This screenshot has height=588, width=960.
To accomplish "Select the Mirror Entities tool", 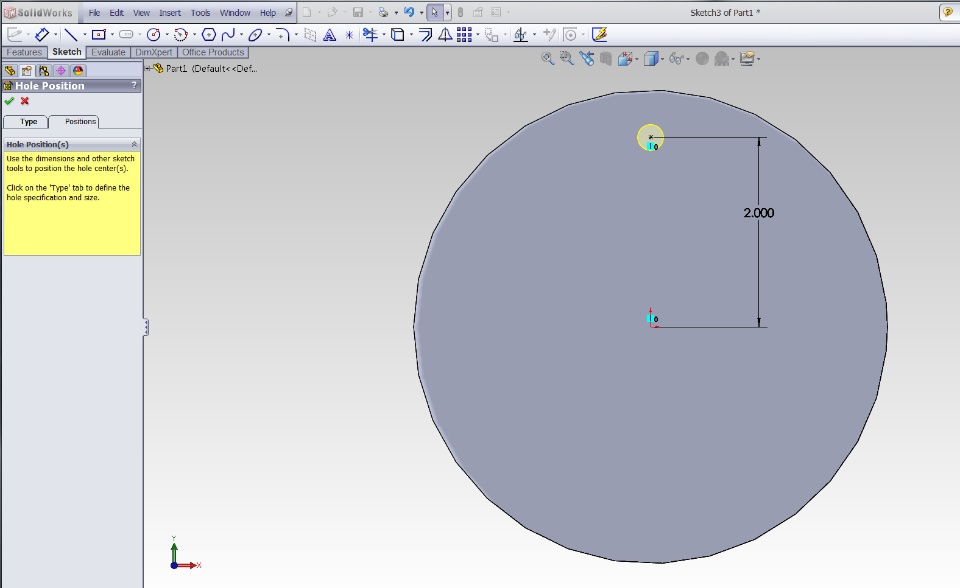I will click(445, 35).
